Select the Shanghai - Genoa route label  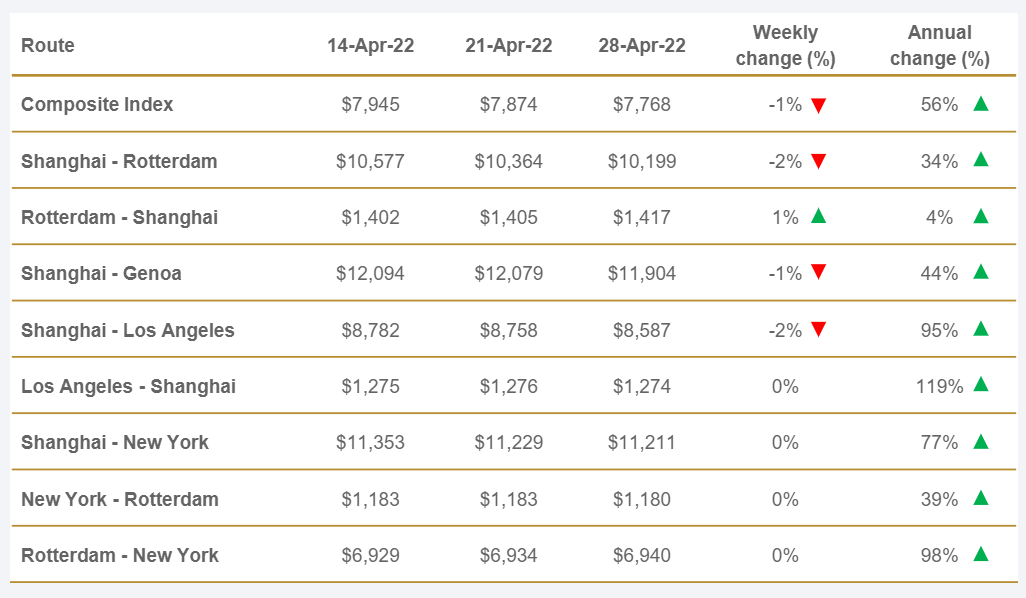click(101, 274)
